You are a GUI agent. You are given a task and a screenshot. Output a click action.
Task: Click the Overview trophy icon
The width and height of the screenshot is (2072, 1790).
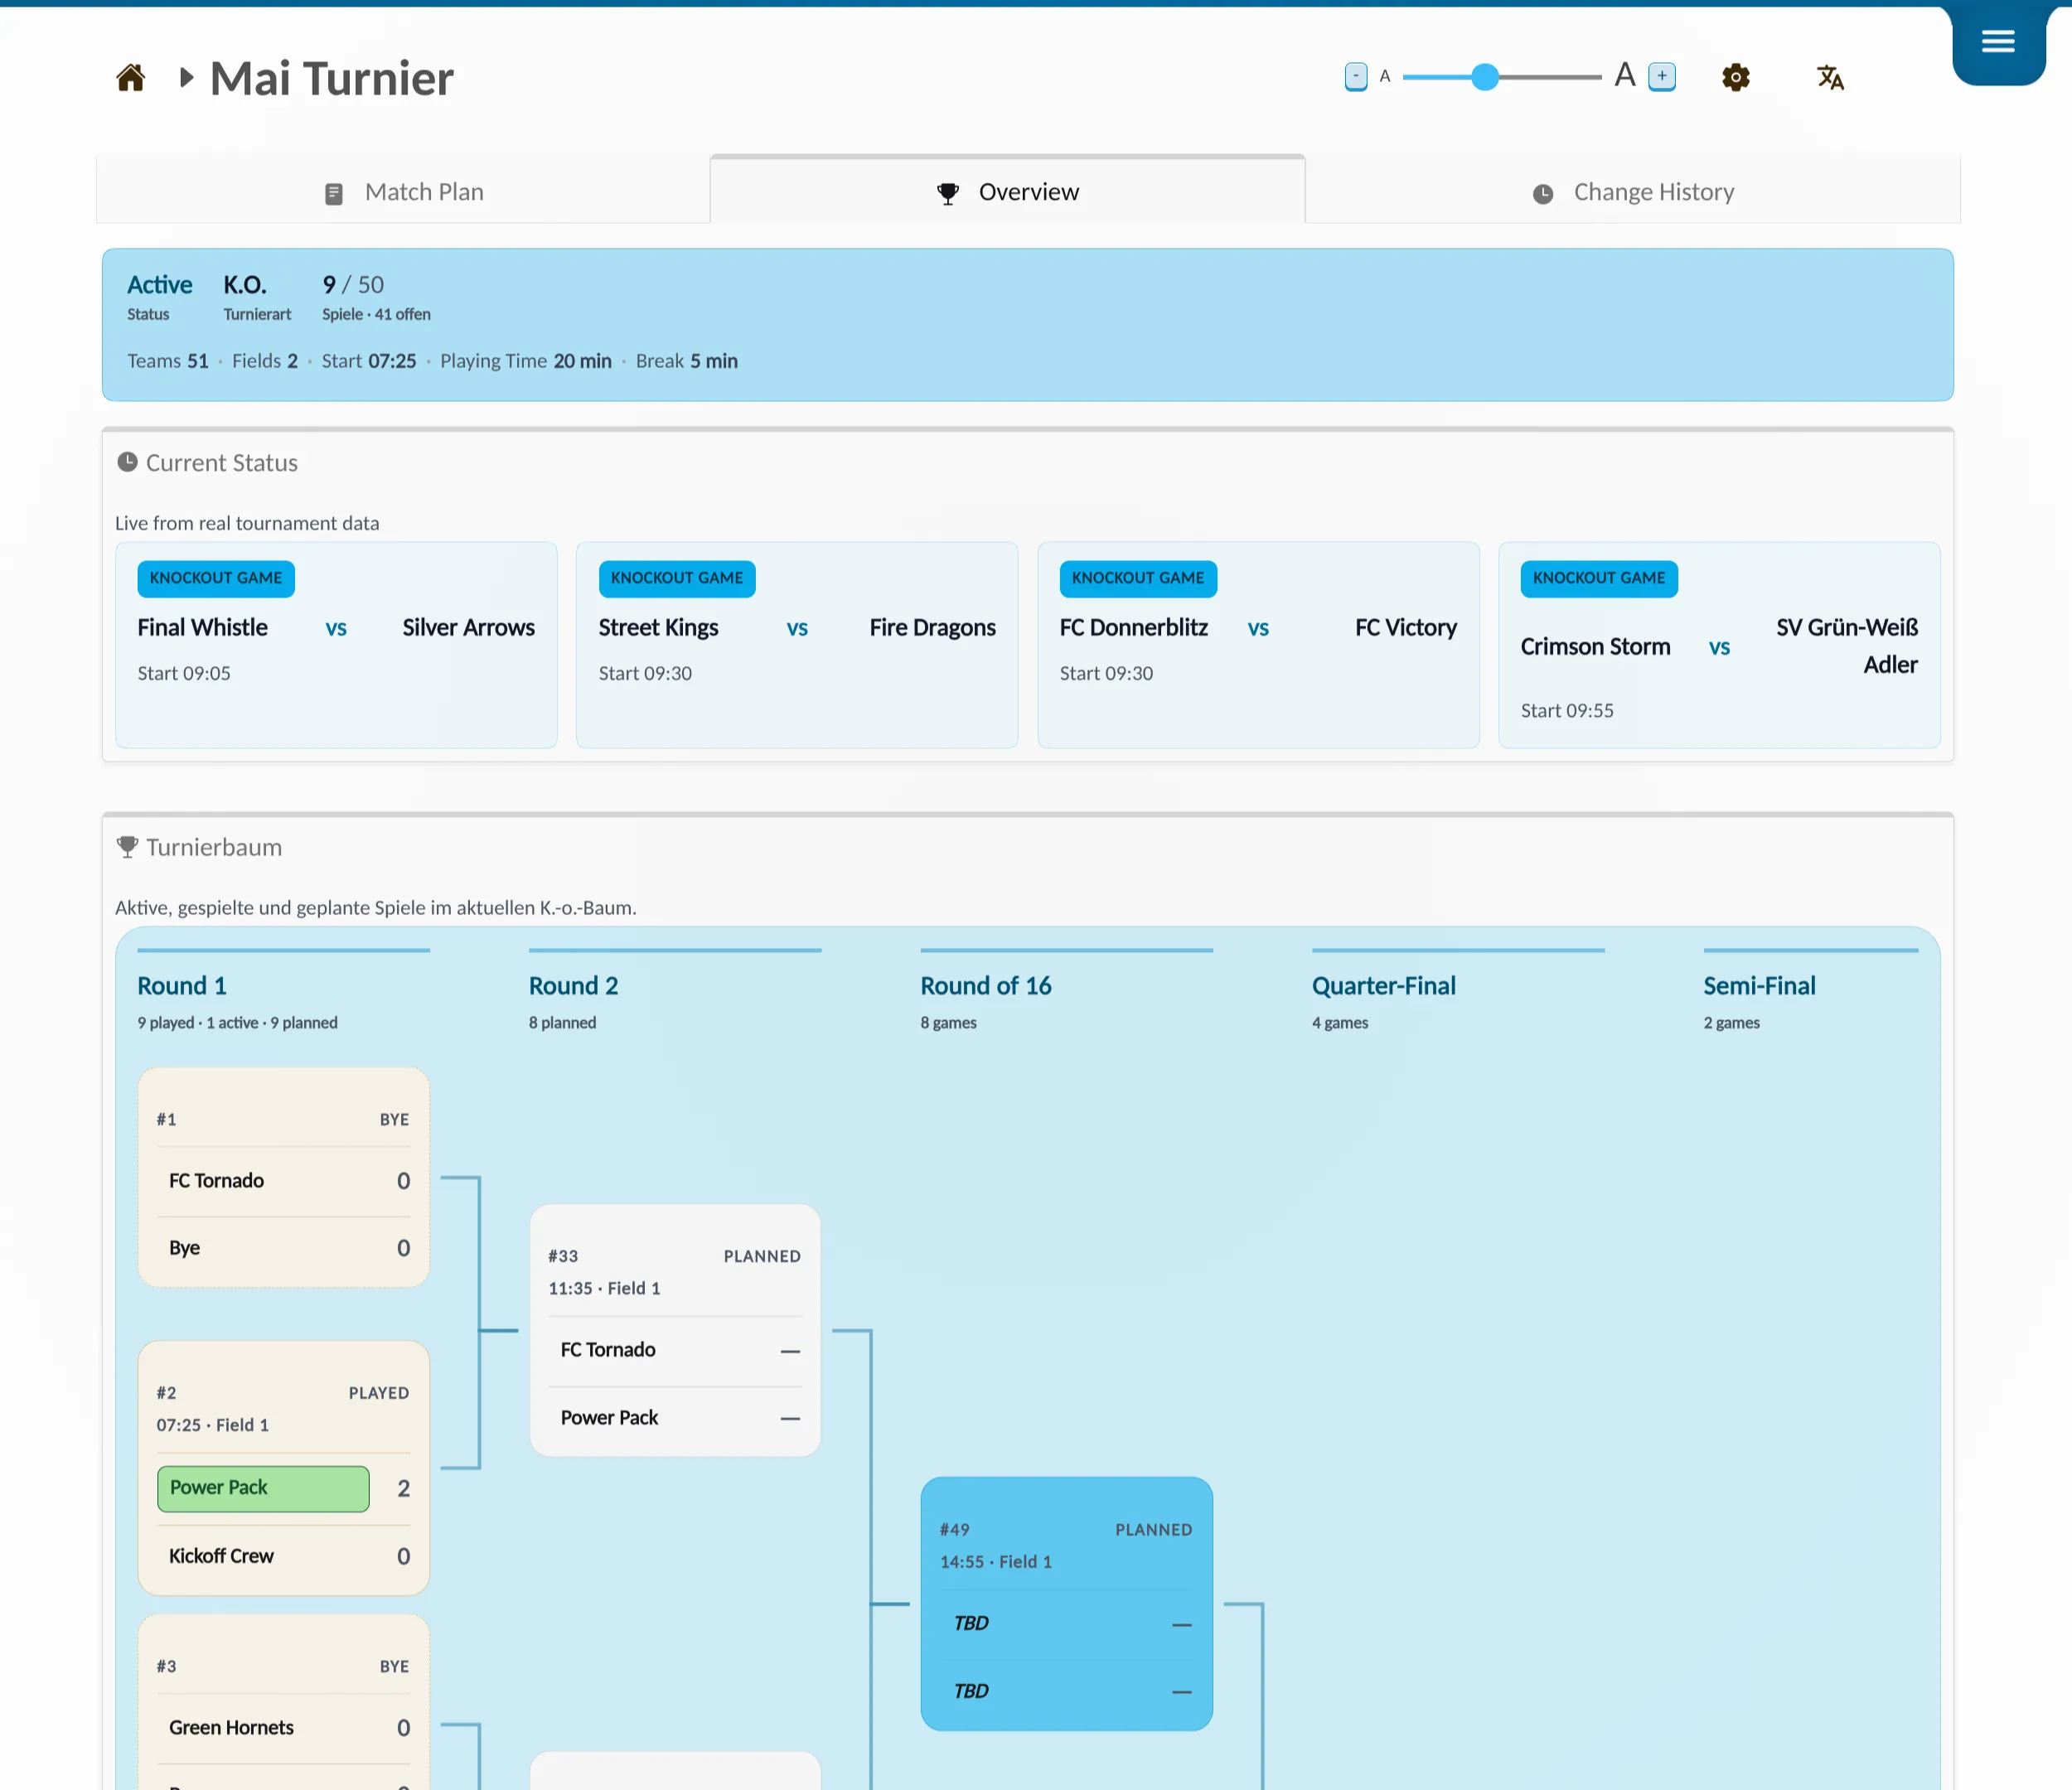click(948, 193)
